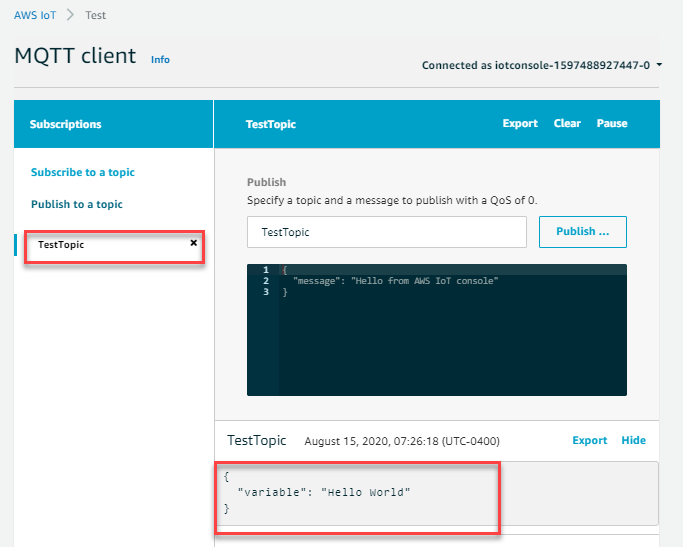Remove TestTopic subscription with the x icon
The image size is (683, 547).
click(x=193, y=242)
